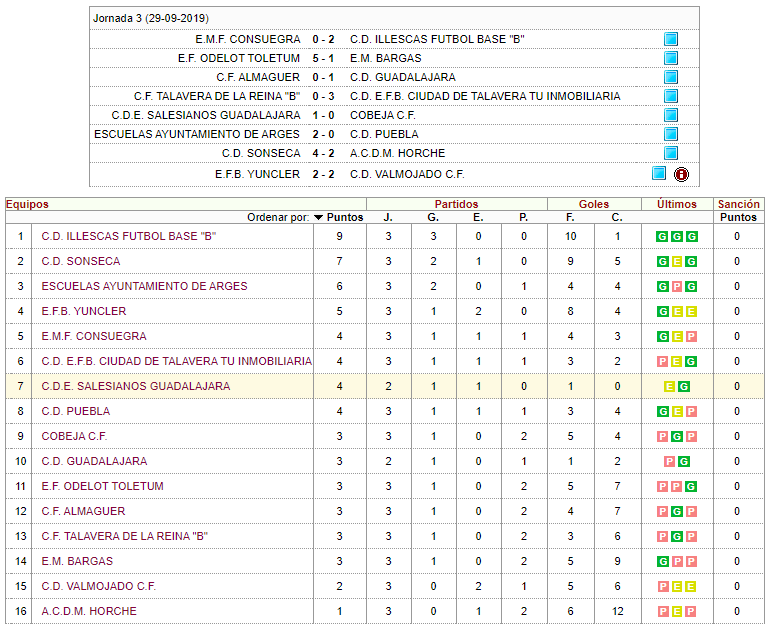Screen dimensions: 767x631
Task: Click pink P result badge in Arges row
Action: click(x=677, y=287)
